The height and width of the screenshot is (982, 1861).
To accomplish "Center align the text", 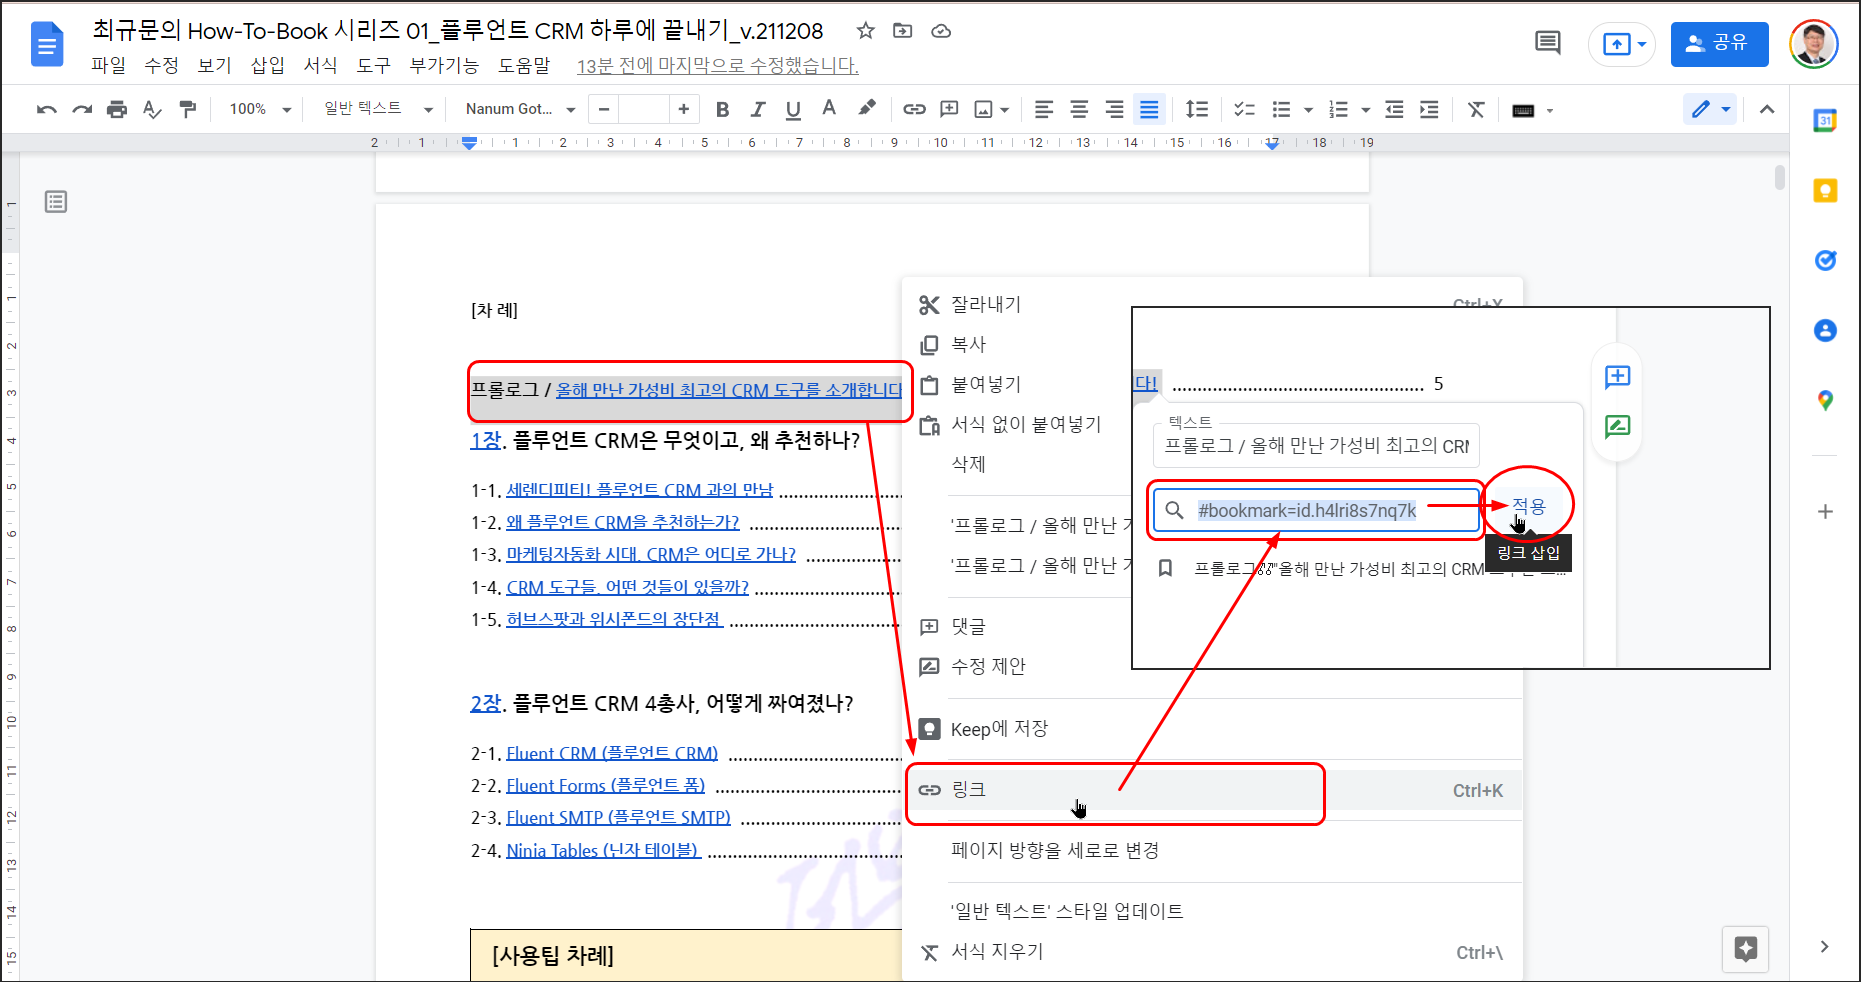I will click(1079, 110).
